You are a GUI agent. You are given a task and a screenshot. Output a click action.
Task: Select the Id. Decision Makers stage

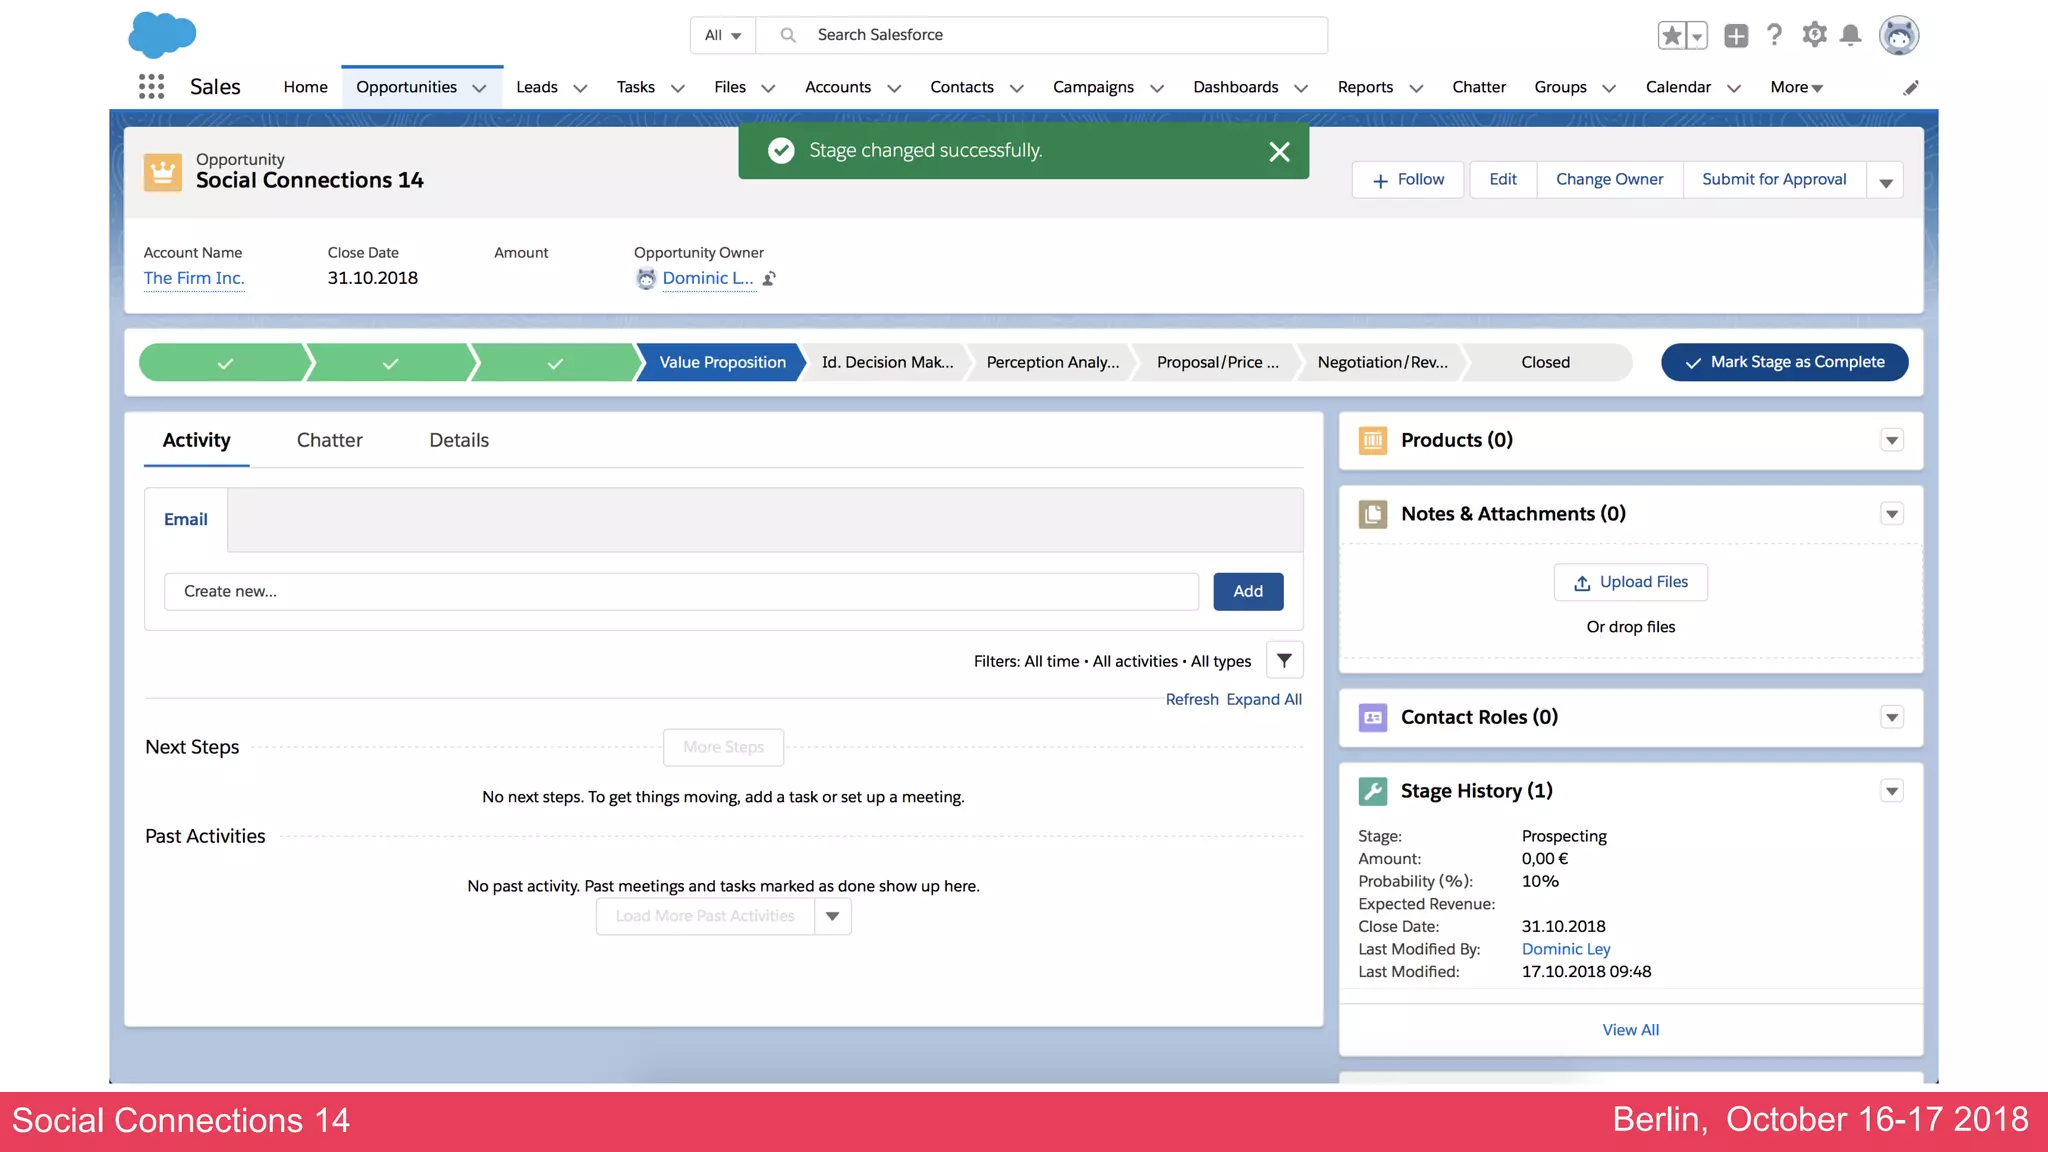coord(887,362)
